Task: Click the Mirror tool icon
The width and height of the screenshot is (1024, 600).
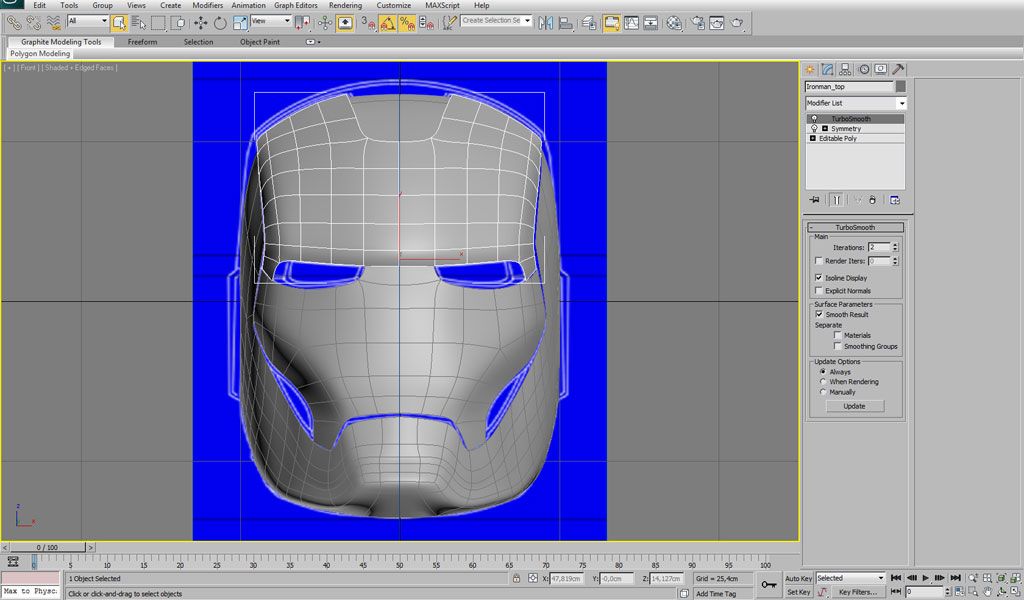Action: (x=546, y=23)
